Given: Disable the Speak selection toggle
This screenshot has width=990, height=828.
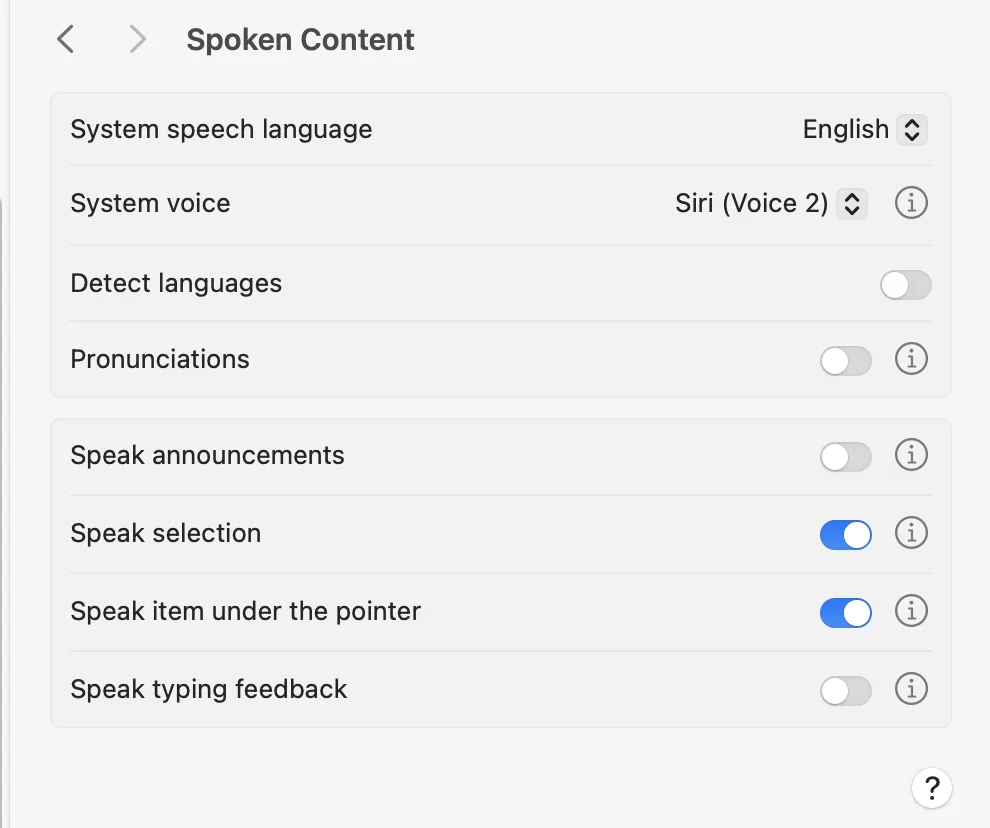Looking at the screenshot, I should click(845, 534).
